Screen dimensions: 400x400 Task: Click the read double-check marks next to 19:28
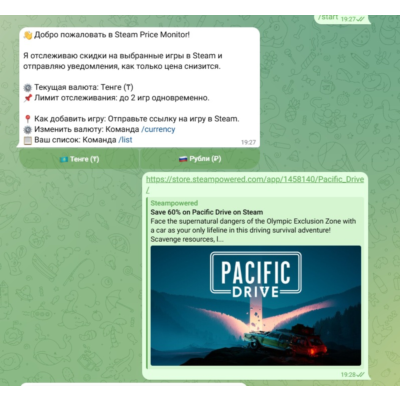pos(361,375)
